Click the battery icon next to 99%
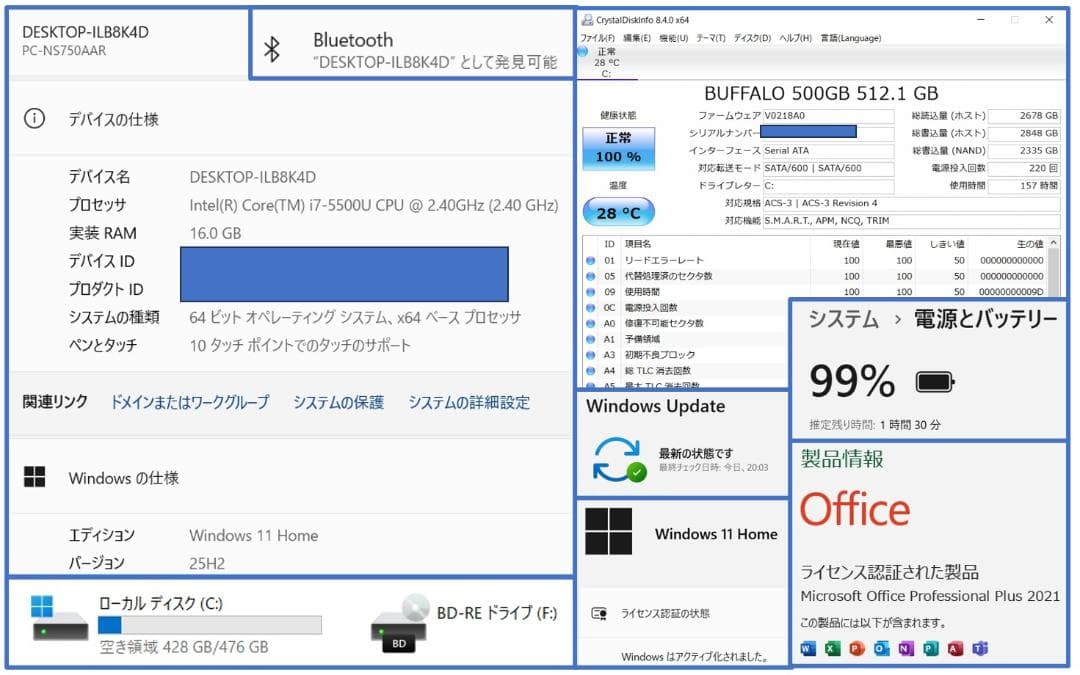The height and width of the screenshot is (675, 1080). tap(935, 382)
